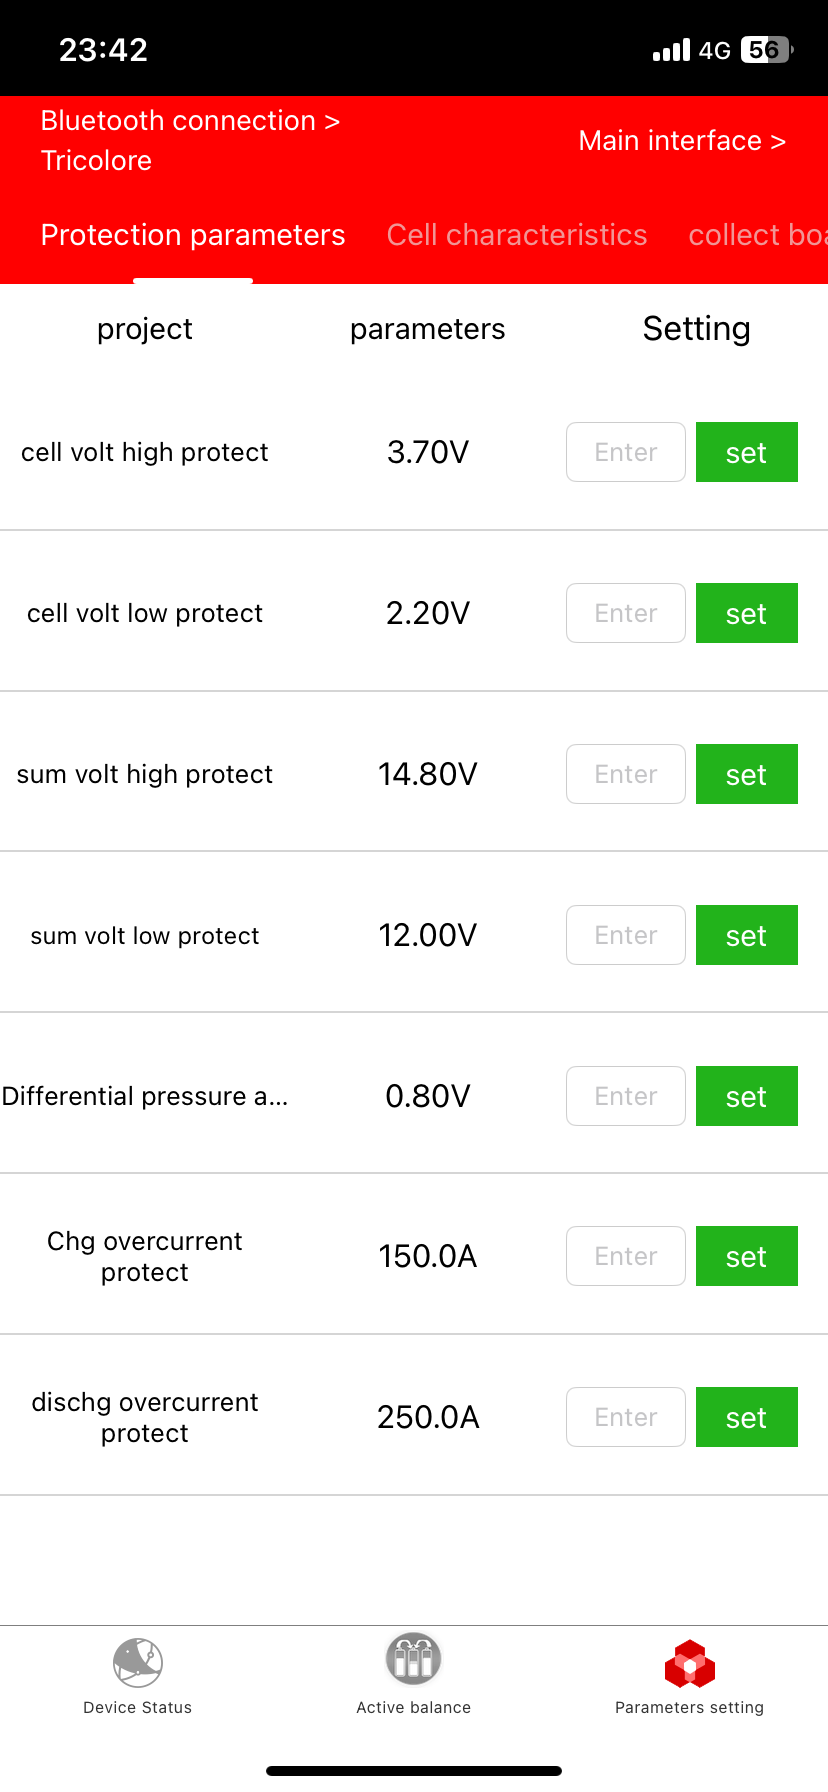
Task: Tap the Active balance battery icon
Action: coord(414,1659)
